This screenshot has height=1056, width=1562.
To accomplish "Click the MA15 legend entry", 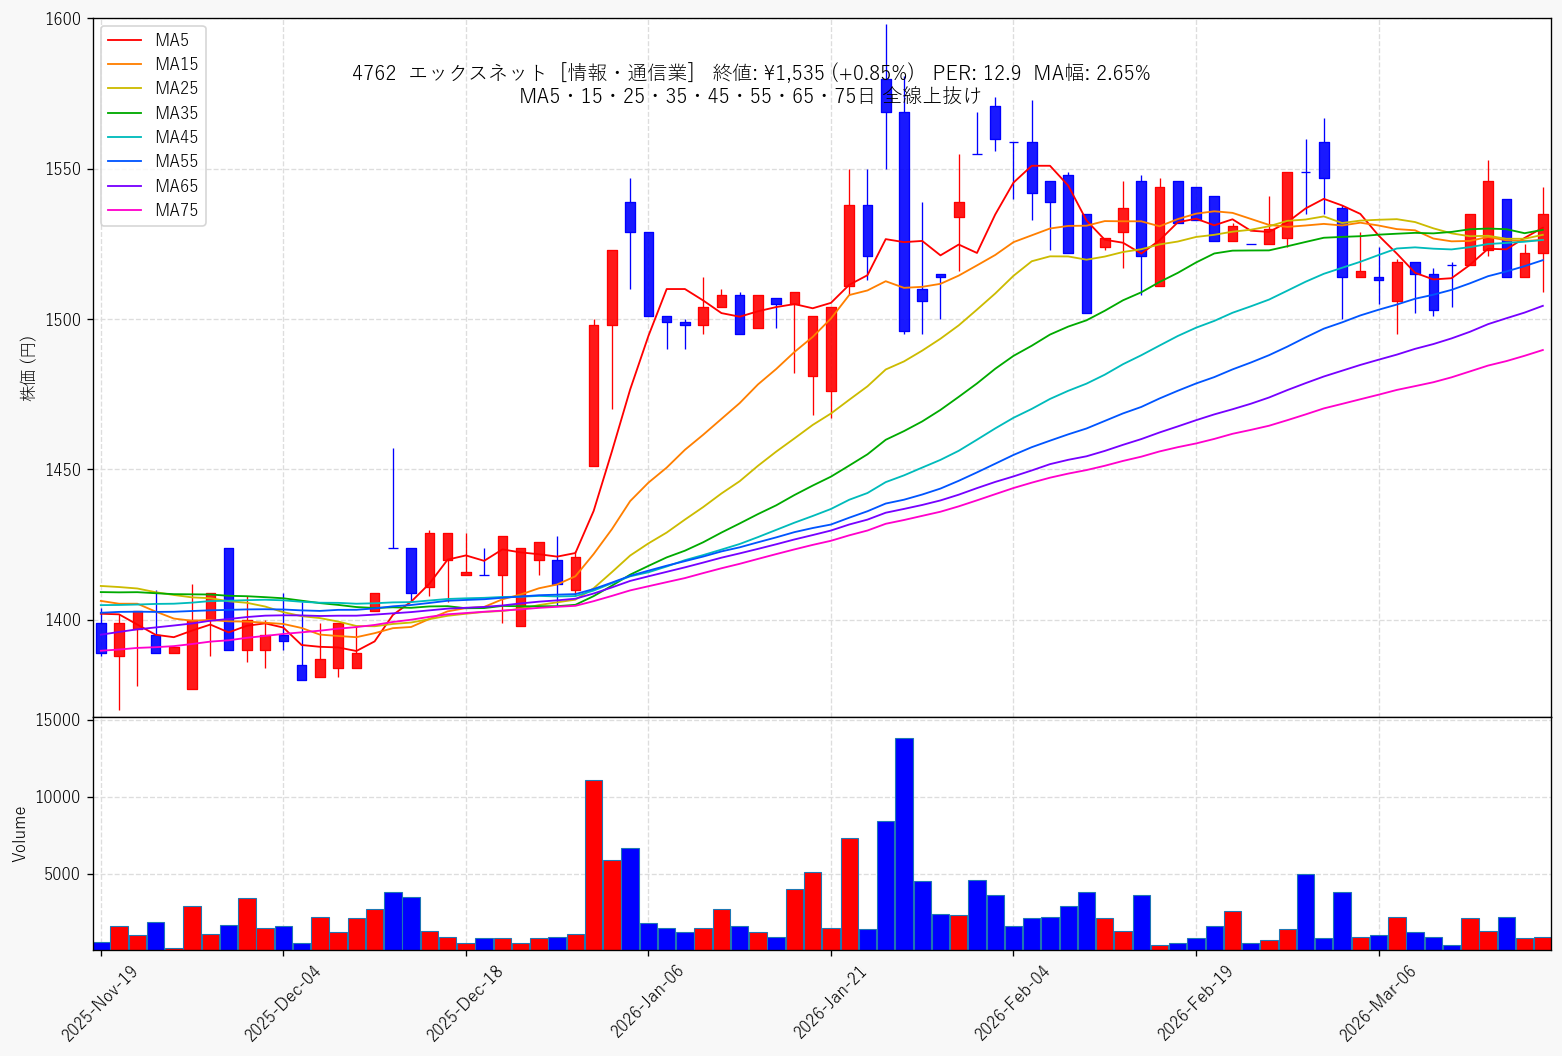I will point(152,64).
